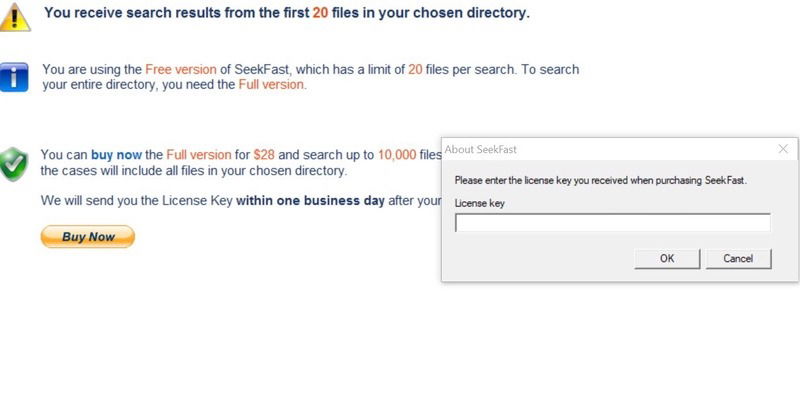Click the About SeekFast title bar
Image resolution: width=800 pixels, height=400 pixels.
(607, 149)
